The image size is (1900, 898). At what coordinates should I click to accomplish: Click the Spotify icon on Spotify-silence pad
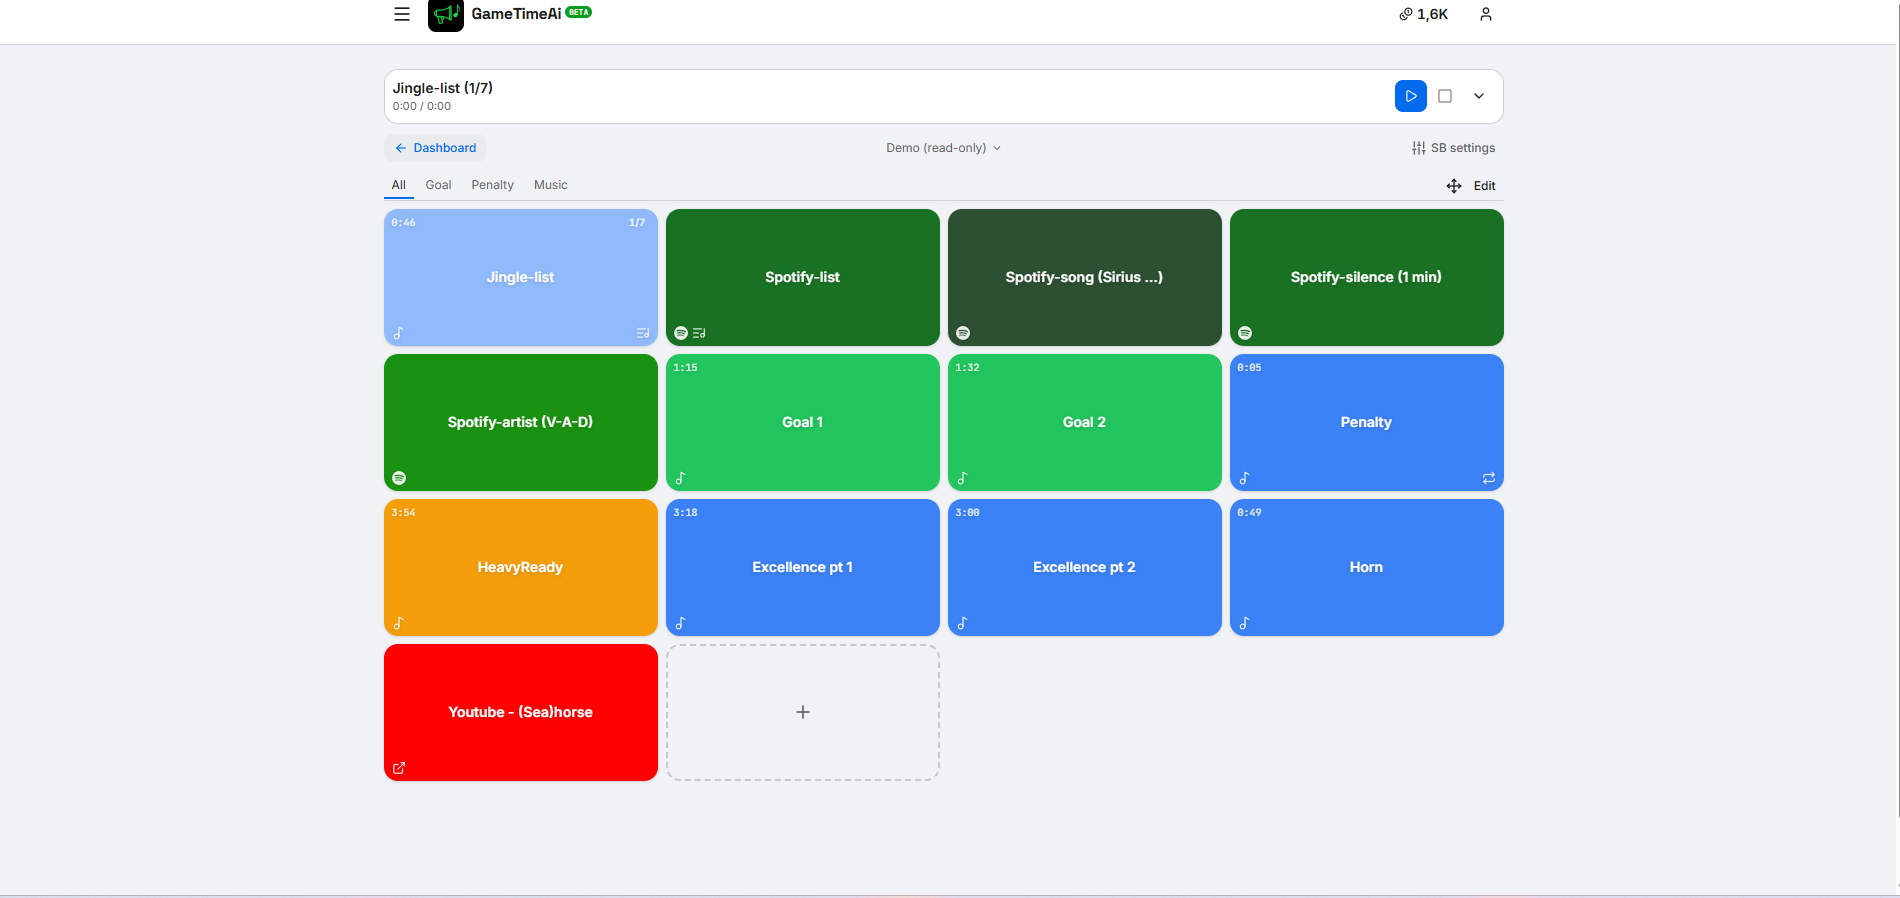pyautogui.click(x=1245, y=333)
